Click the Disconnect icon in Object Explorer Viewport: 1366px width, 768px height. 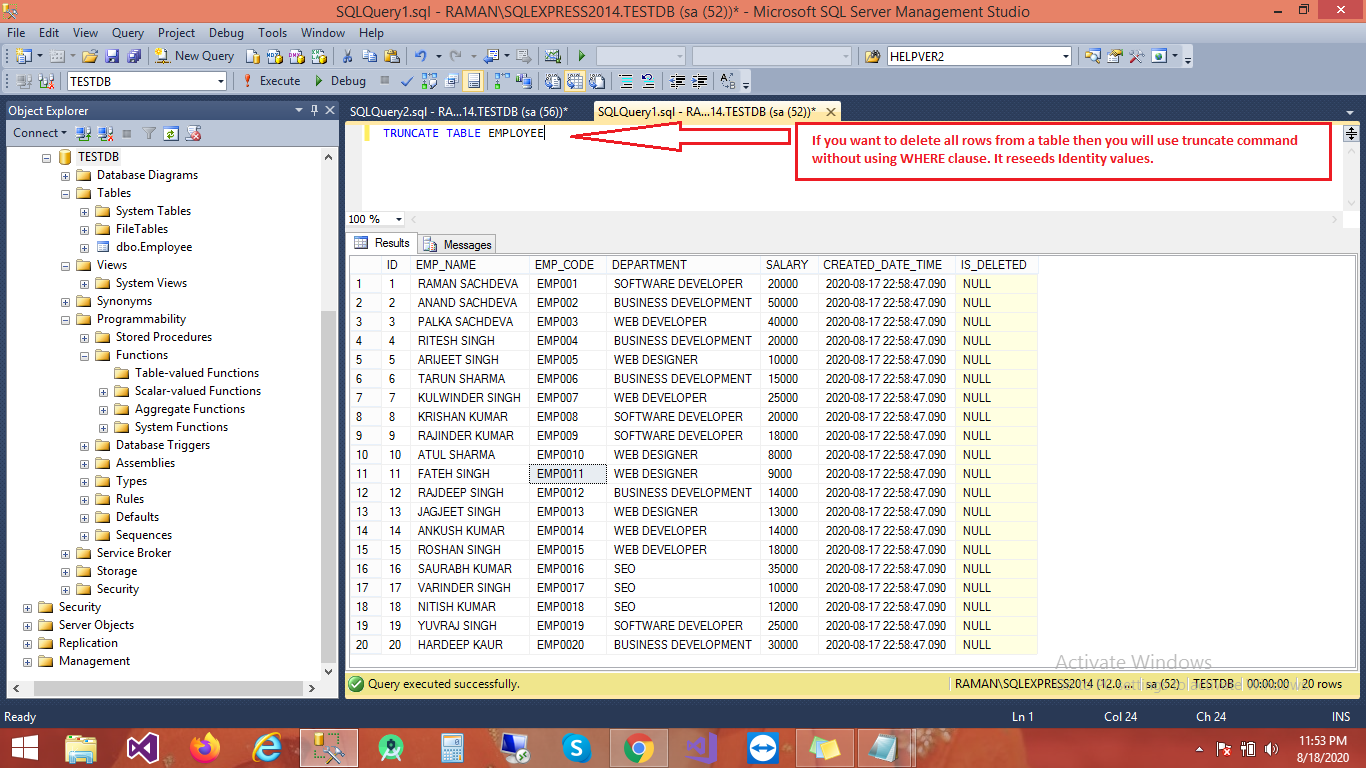pos(103,133)
